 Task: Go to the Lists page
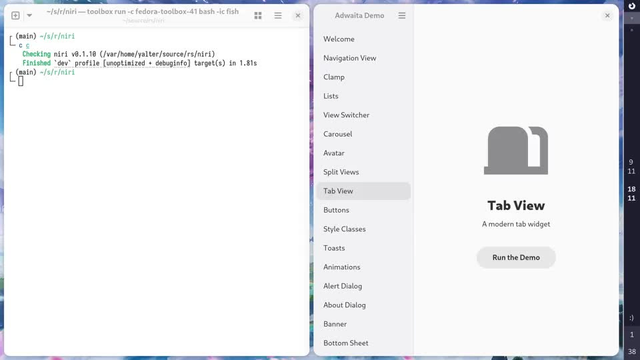(x=363, y=96)
